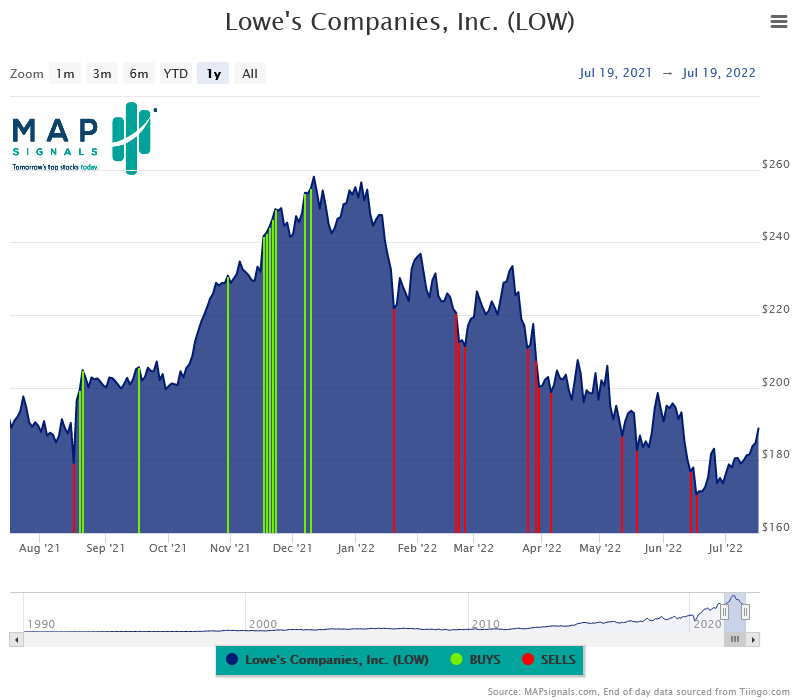Click the Feb '22 x-axis label
Screen dimensions: 800x700
[x=417, y=548]
